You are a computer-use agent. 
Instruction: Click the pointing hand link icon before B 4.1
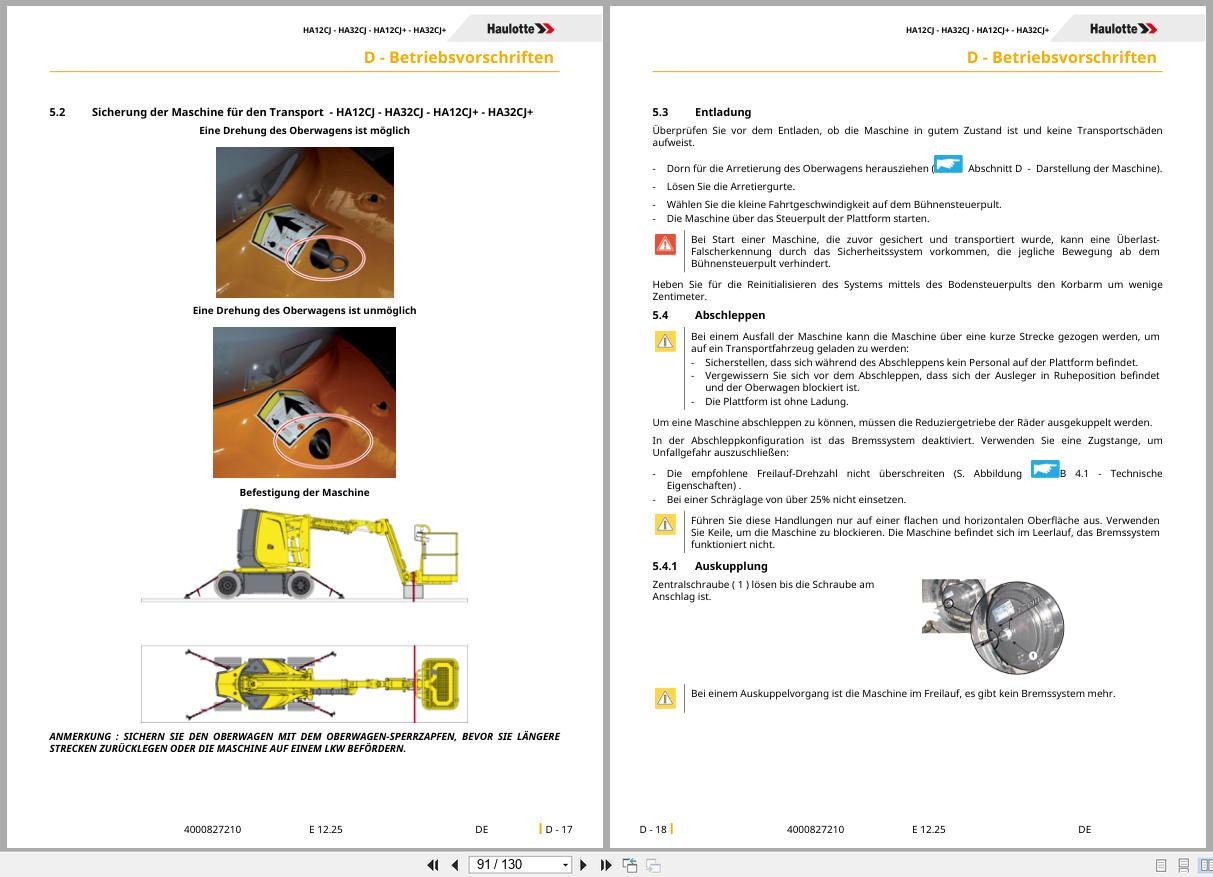pyautogui.click(x=1045, y=469)
